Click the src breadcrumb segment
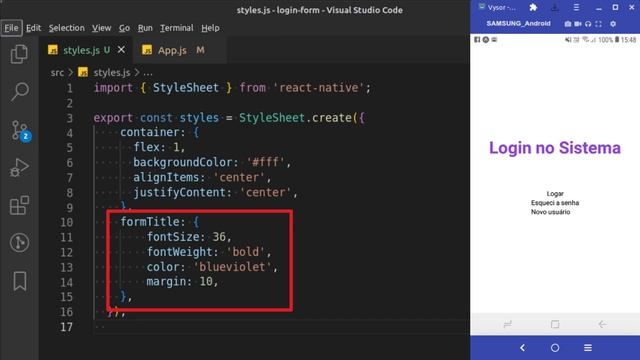Screen dimensions: 640x360 pyautogui.click(x=57, y=73)
